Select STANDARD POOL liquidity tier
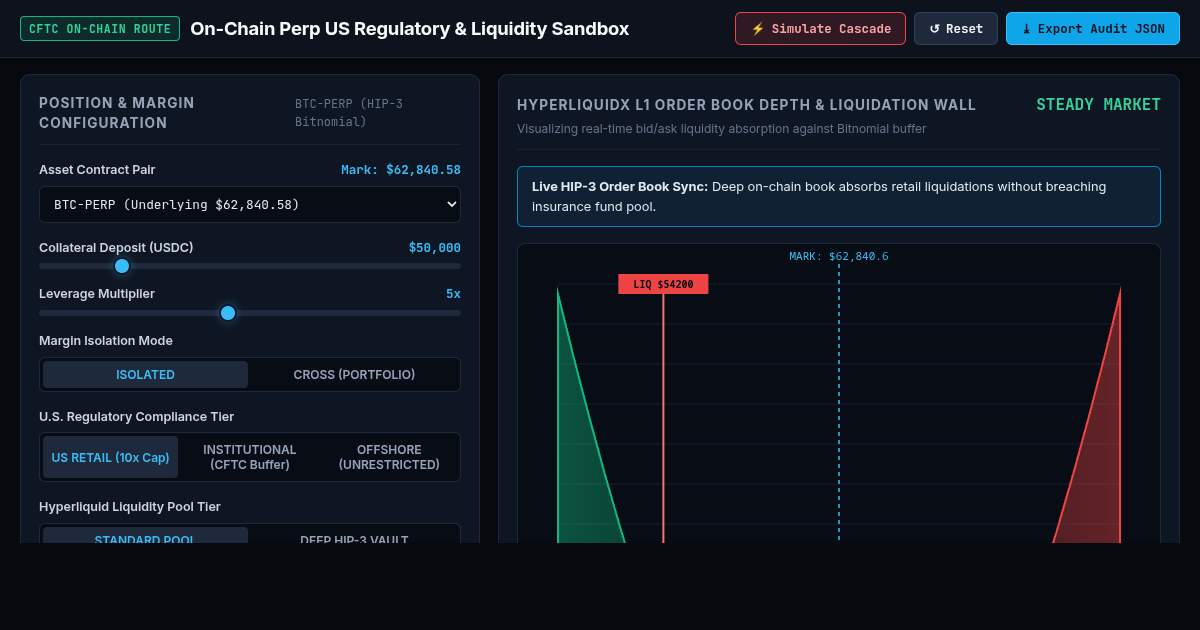 145,536
